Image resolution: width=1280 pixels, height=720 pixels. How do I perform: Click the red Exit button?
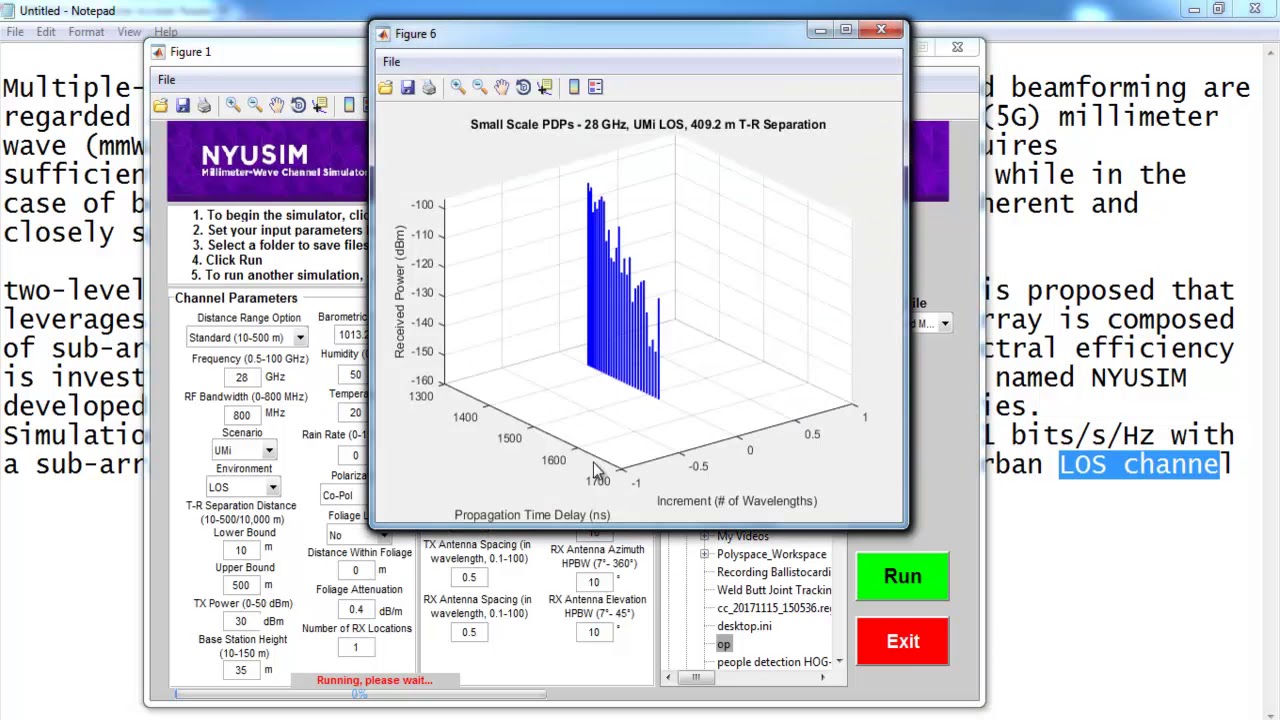[x=902, y=642]
